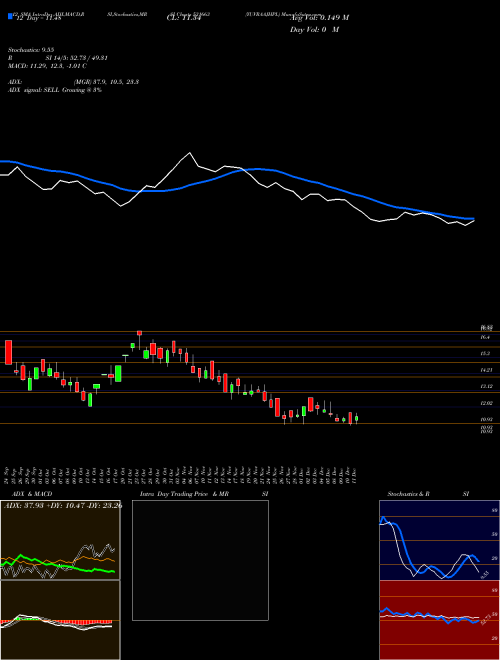500x660 pixels.
Task: Click the "MACD: 11.29, 12.3, -1.01 C" line
Action: 48,66
